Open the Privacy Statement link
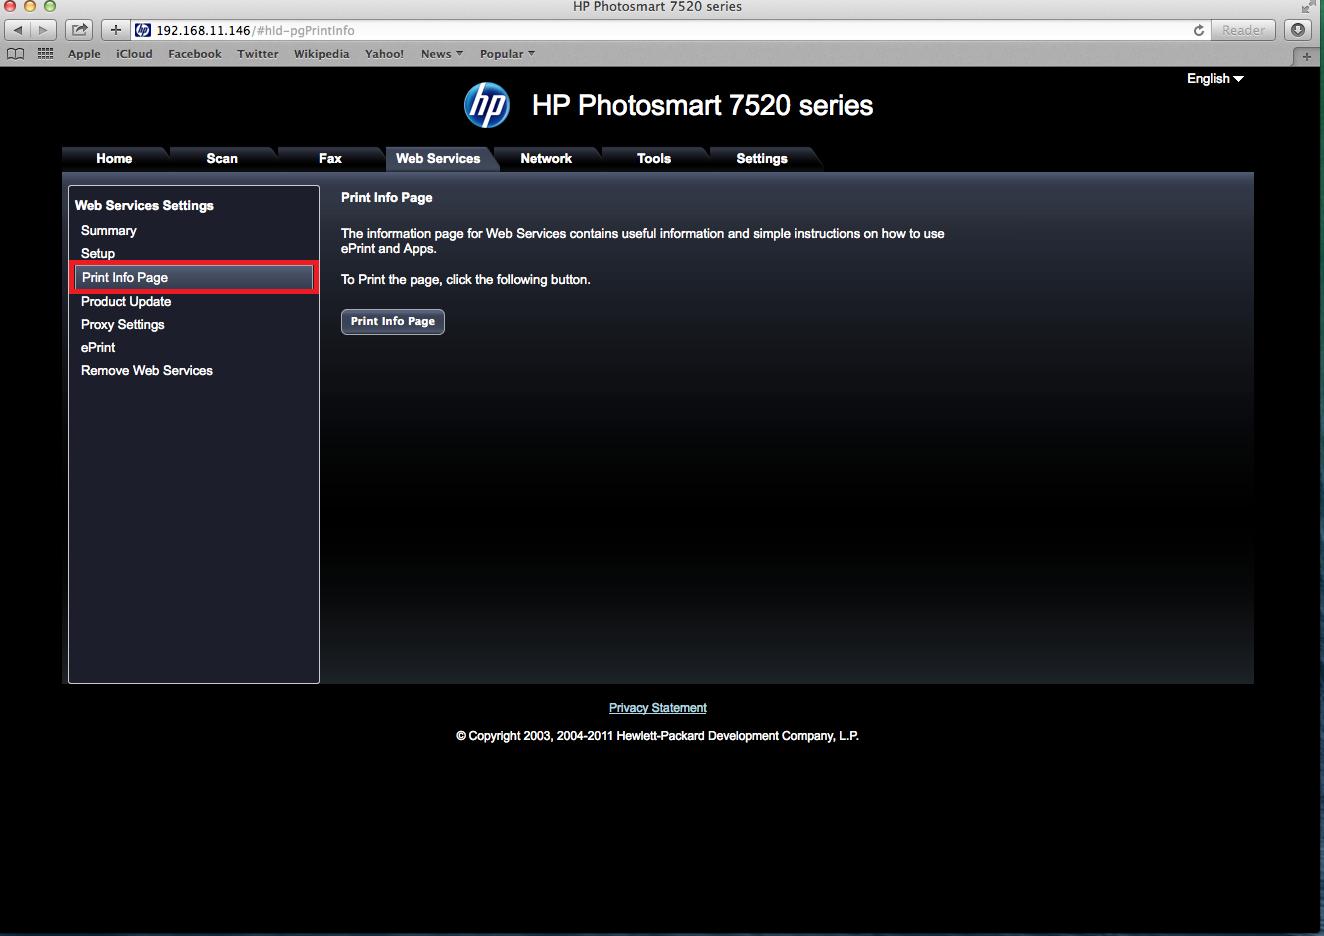 pyautogui.click(x=658, y=708)
